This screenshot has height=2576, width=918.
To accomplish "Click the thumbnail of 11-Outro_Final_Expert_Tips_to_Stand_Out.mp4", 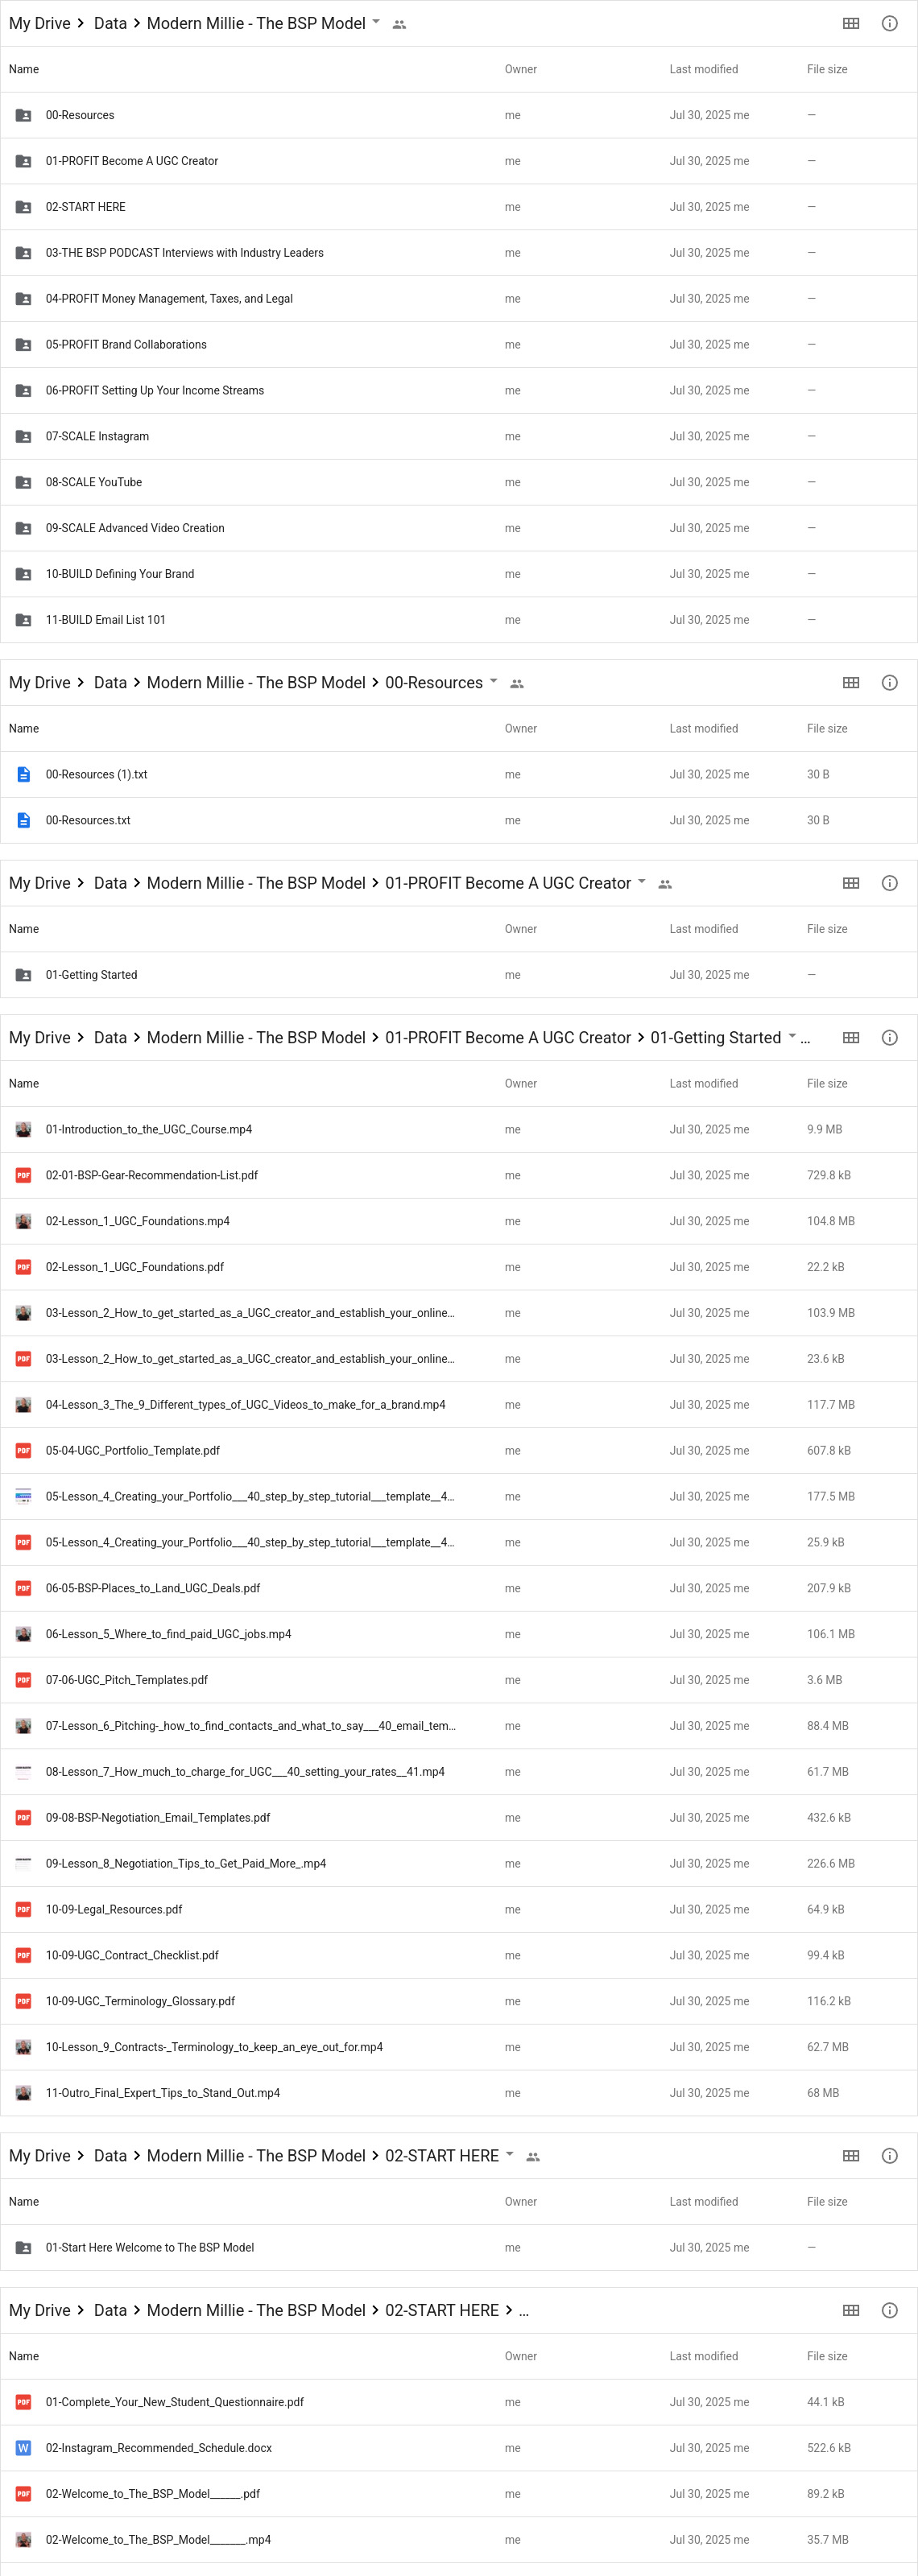I will pyautogui.click(x=23, y=2093).
